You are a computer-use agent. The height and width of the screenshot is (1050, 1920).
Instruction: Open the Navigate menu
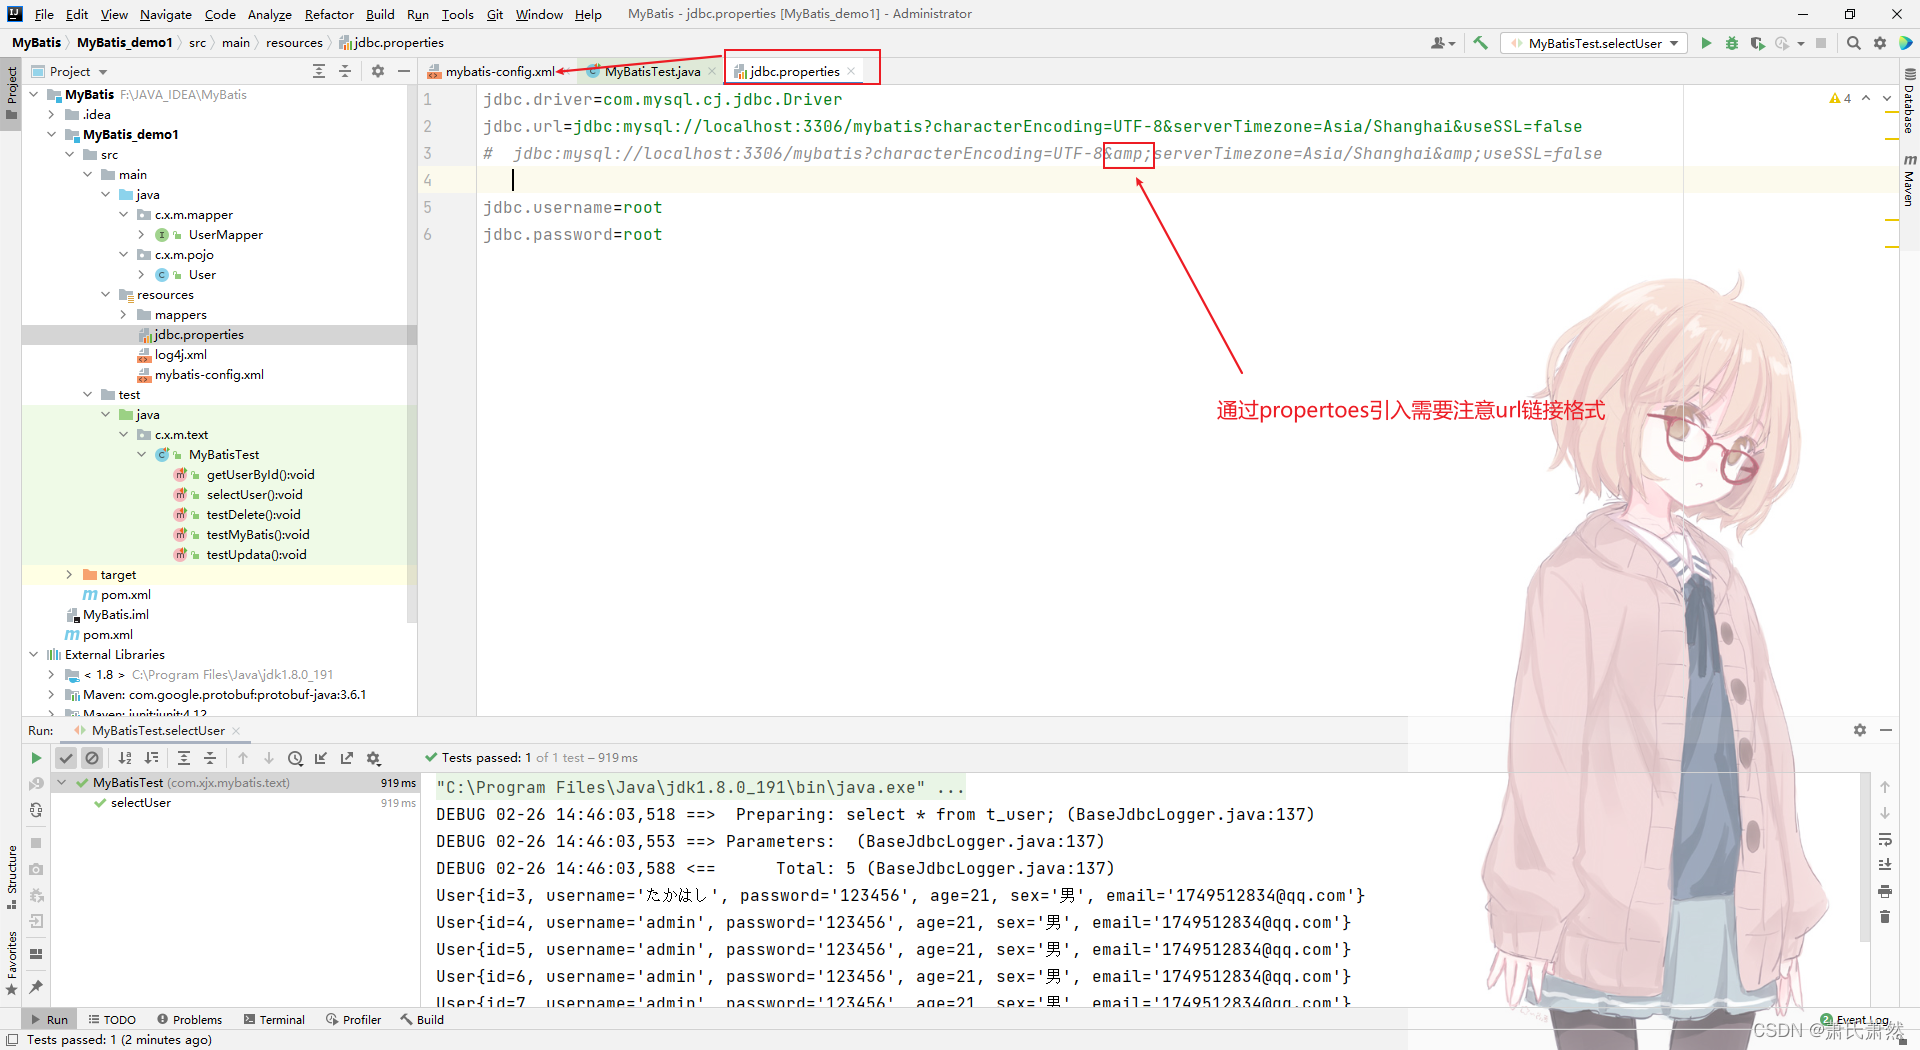click(x=166, y=14)
